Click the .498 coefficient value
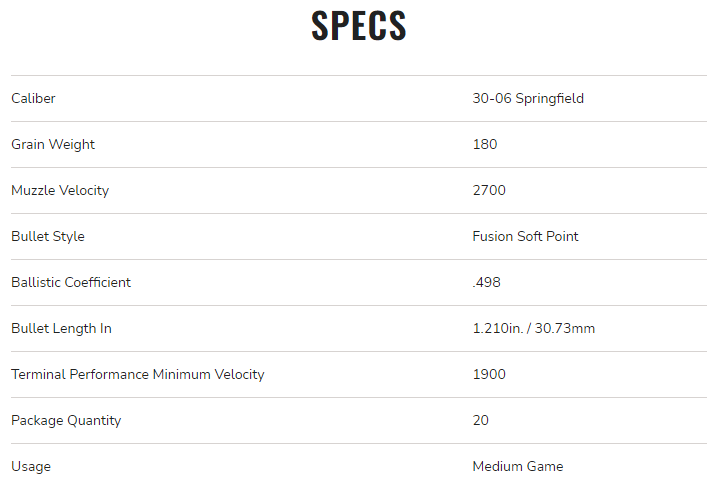Screen dimensions: 716x483 tap(486, 282)
